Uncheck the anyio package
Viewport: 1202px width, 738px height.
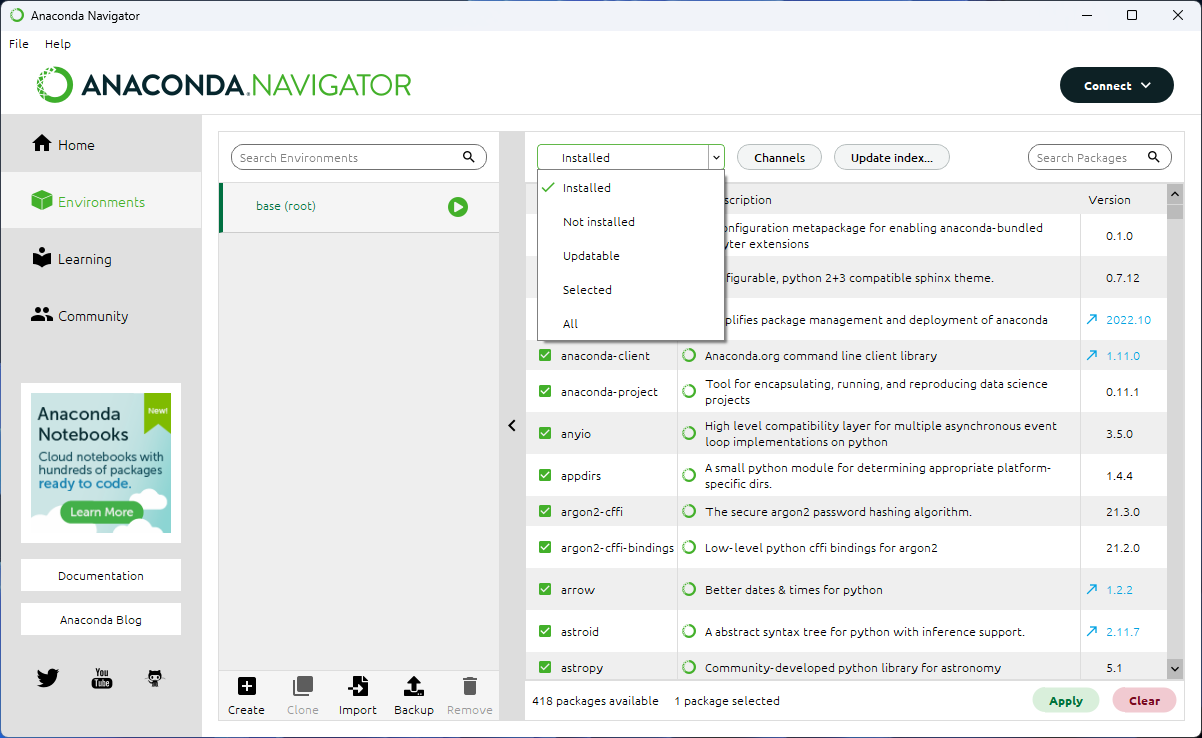coord(545,432)
